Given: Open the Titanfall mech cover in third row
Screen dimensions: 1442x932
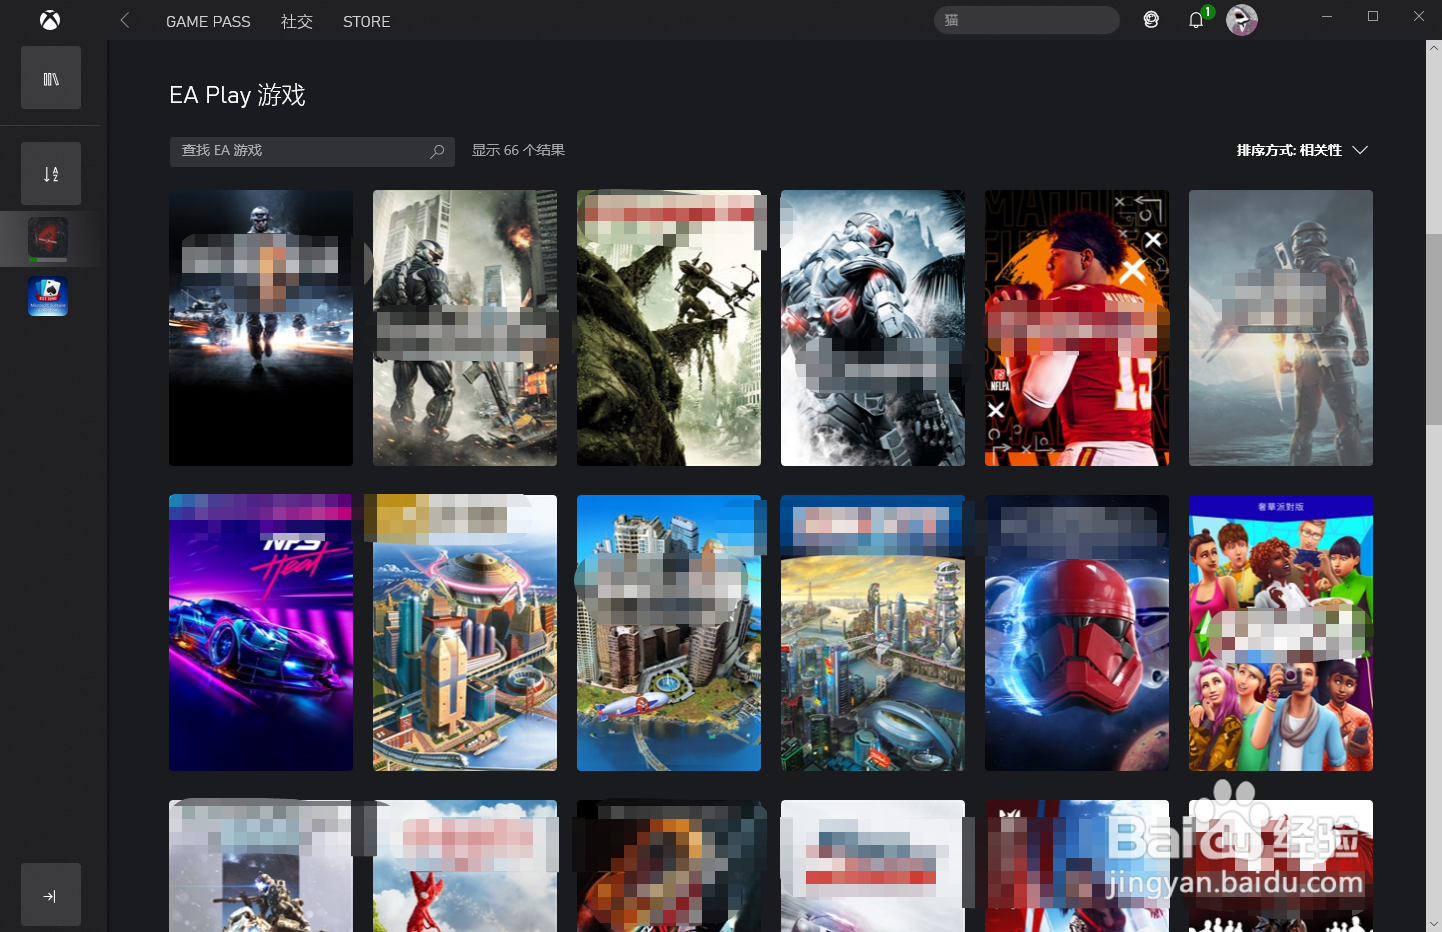Looking at the screenshot, I should coord(261,866).
